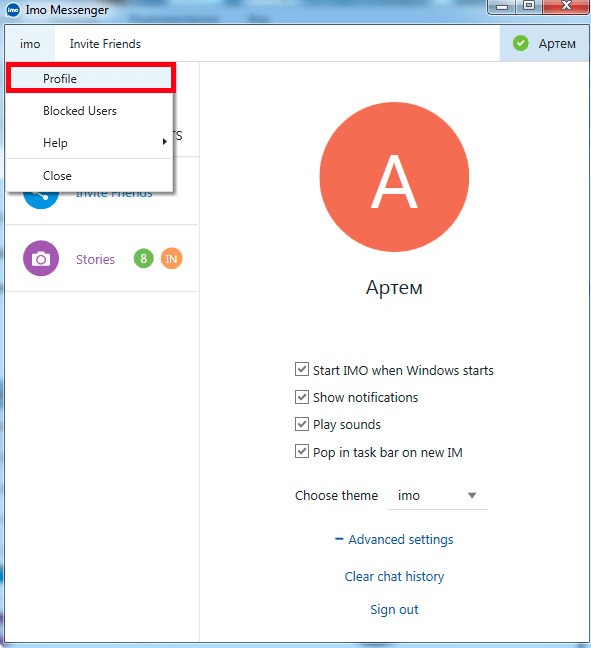This screenshot has height=648, width=591.
Task: Open the Choose theme dropdown
Action: tap(438, 496)
